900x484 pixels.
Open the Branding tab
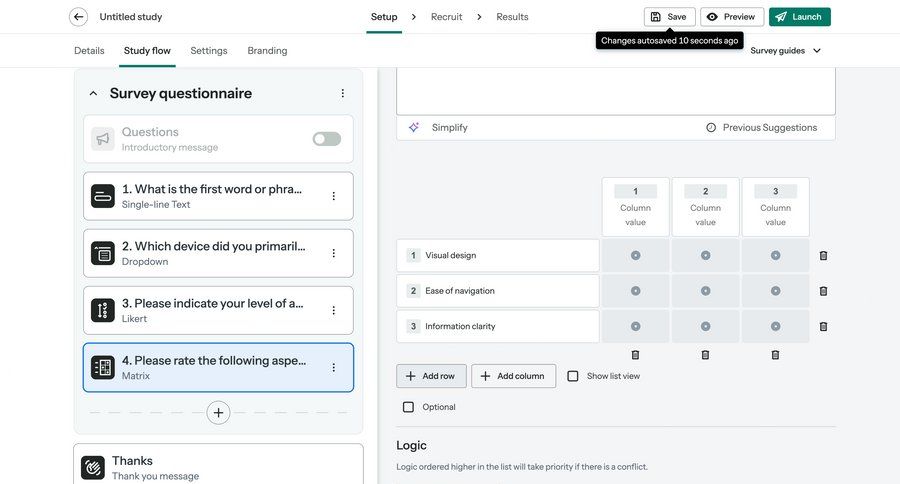[x=267, y=50]
